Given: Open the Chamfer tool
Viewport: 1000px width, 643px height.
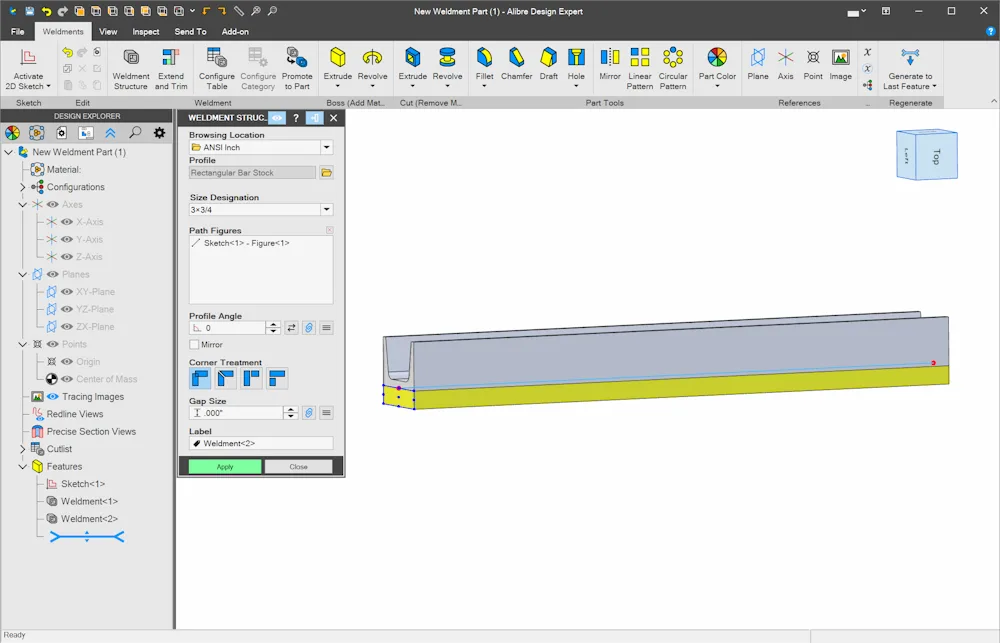Looking at the screenshot, I should [x=516, y=64].
